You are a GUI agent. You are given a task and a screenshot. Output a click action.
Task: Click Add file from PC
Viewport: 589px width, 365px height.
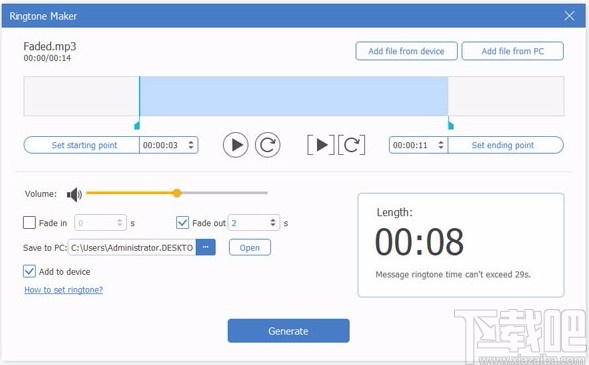pyautogui.click(x=512, y=51)
